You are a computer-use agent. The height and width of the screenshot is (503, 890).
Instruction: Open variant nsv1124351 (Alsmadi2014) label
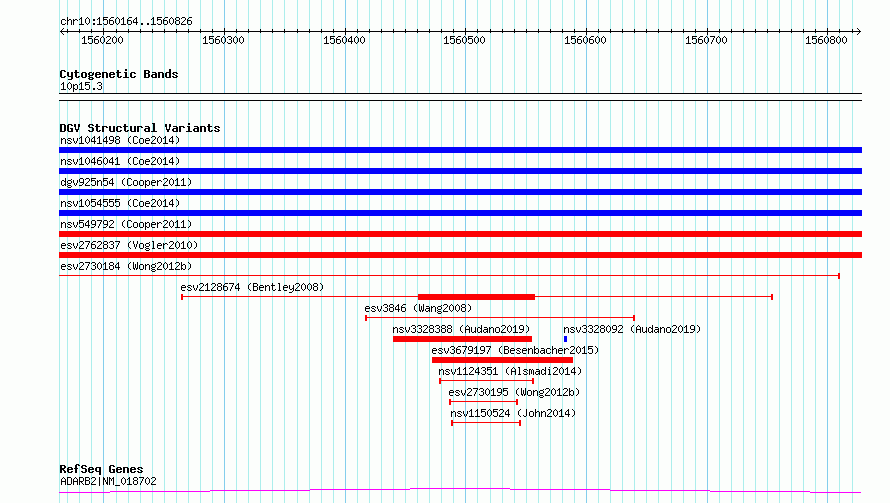[x=510, y=371]
